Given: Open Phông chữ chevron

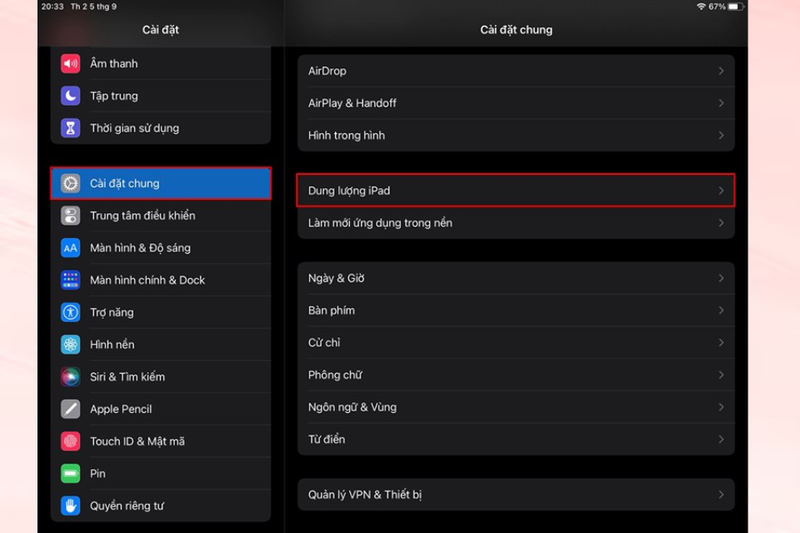Looking at the screenshot, I should pyautogui.click(x=721, y=375).
